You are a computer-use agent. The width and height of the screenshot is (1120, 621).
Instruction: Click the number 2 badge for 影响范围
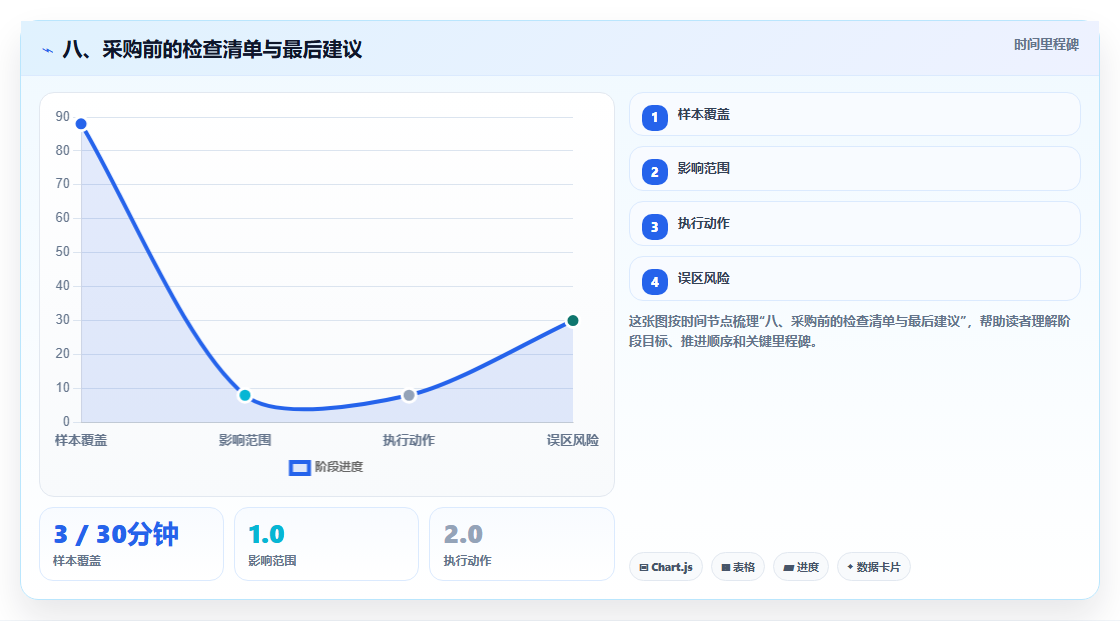click(654, 172)
